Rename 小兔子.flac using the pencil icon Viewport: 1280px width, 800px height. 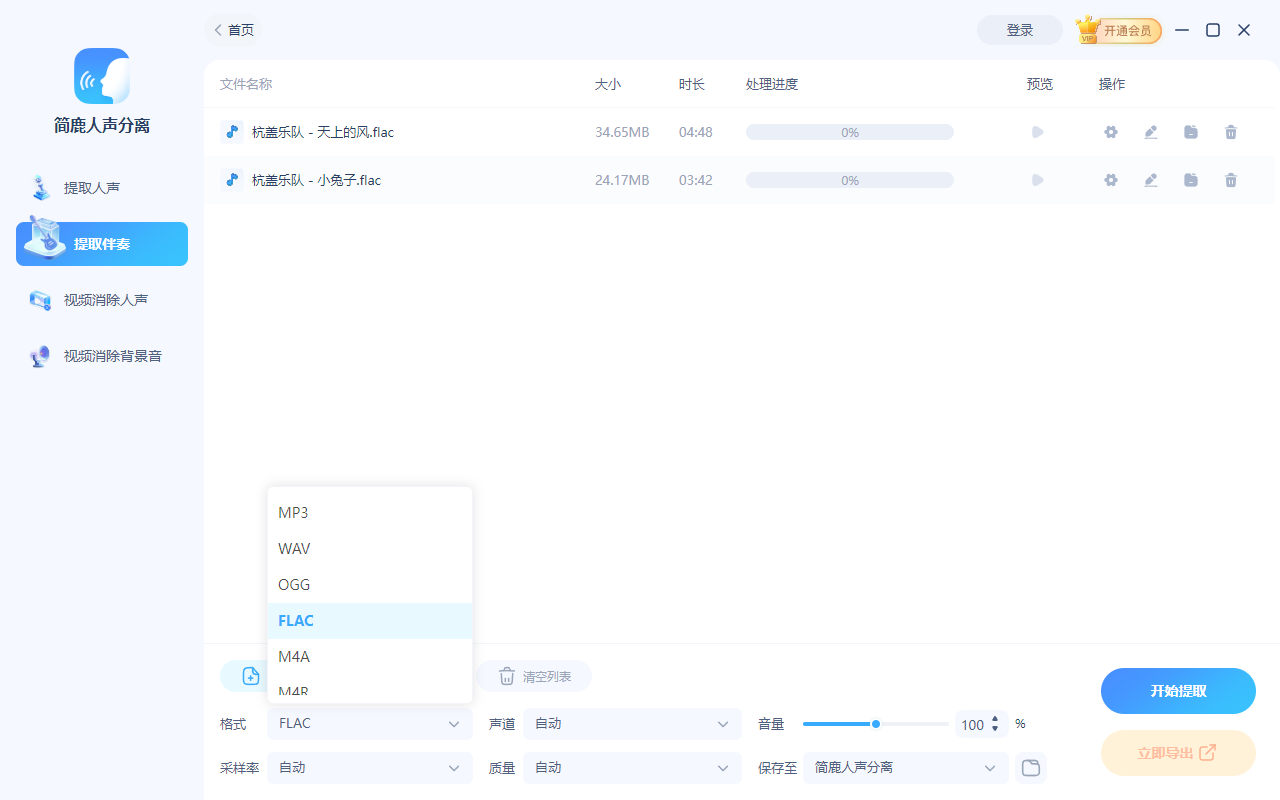(1151, 180)
